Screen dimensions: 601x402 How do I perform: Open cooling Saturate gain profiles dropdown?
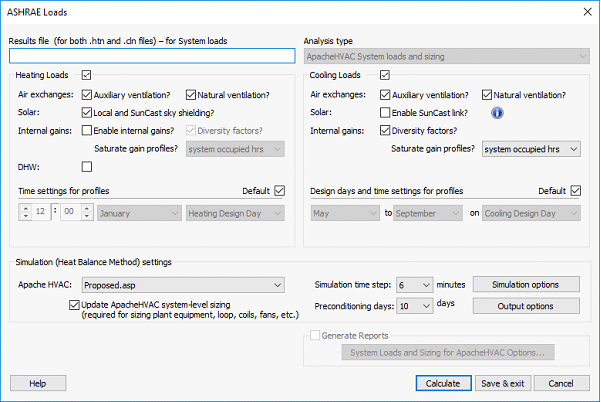530,148
